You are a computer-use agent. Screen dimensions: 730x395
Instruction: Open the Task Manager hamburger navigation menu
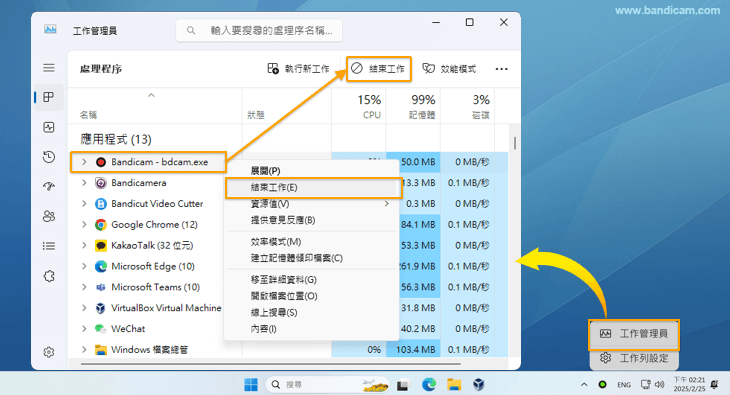click(x=49, y=68)
